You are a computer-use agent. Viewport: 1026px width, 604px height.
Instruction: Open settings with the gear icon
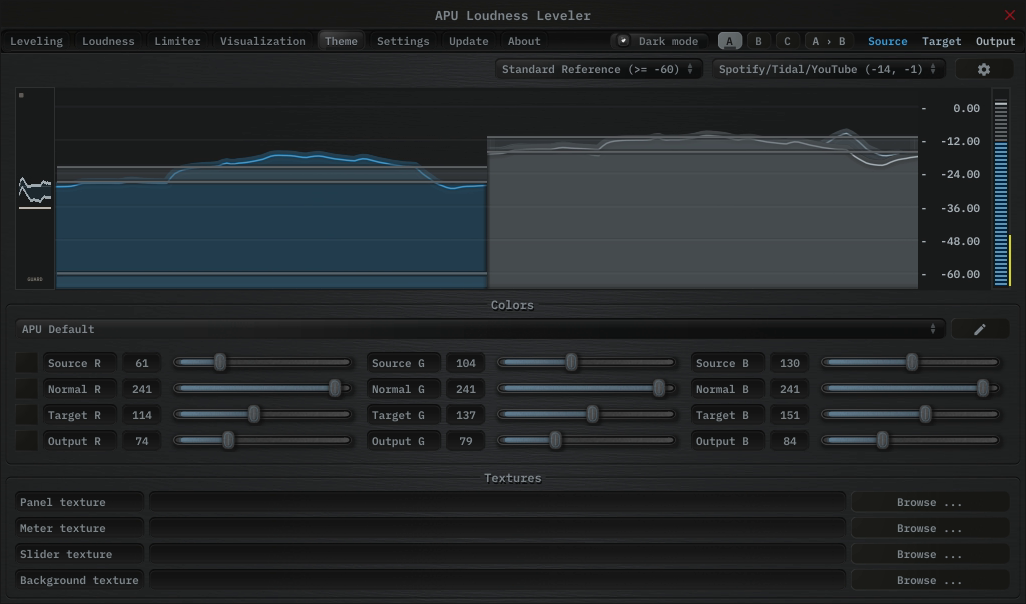(983, 69)
